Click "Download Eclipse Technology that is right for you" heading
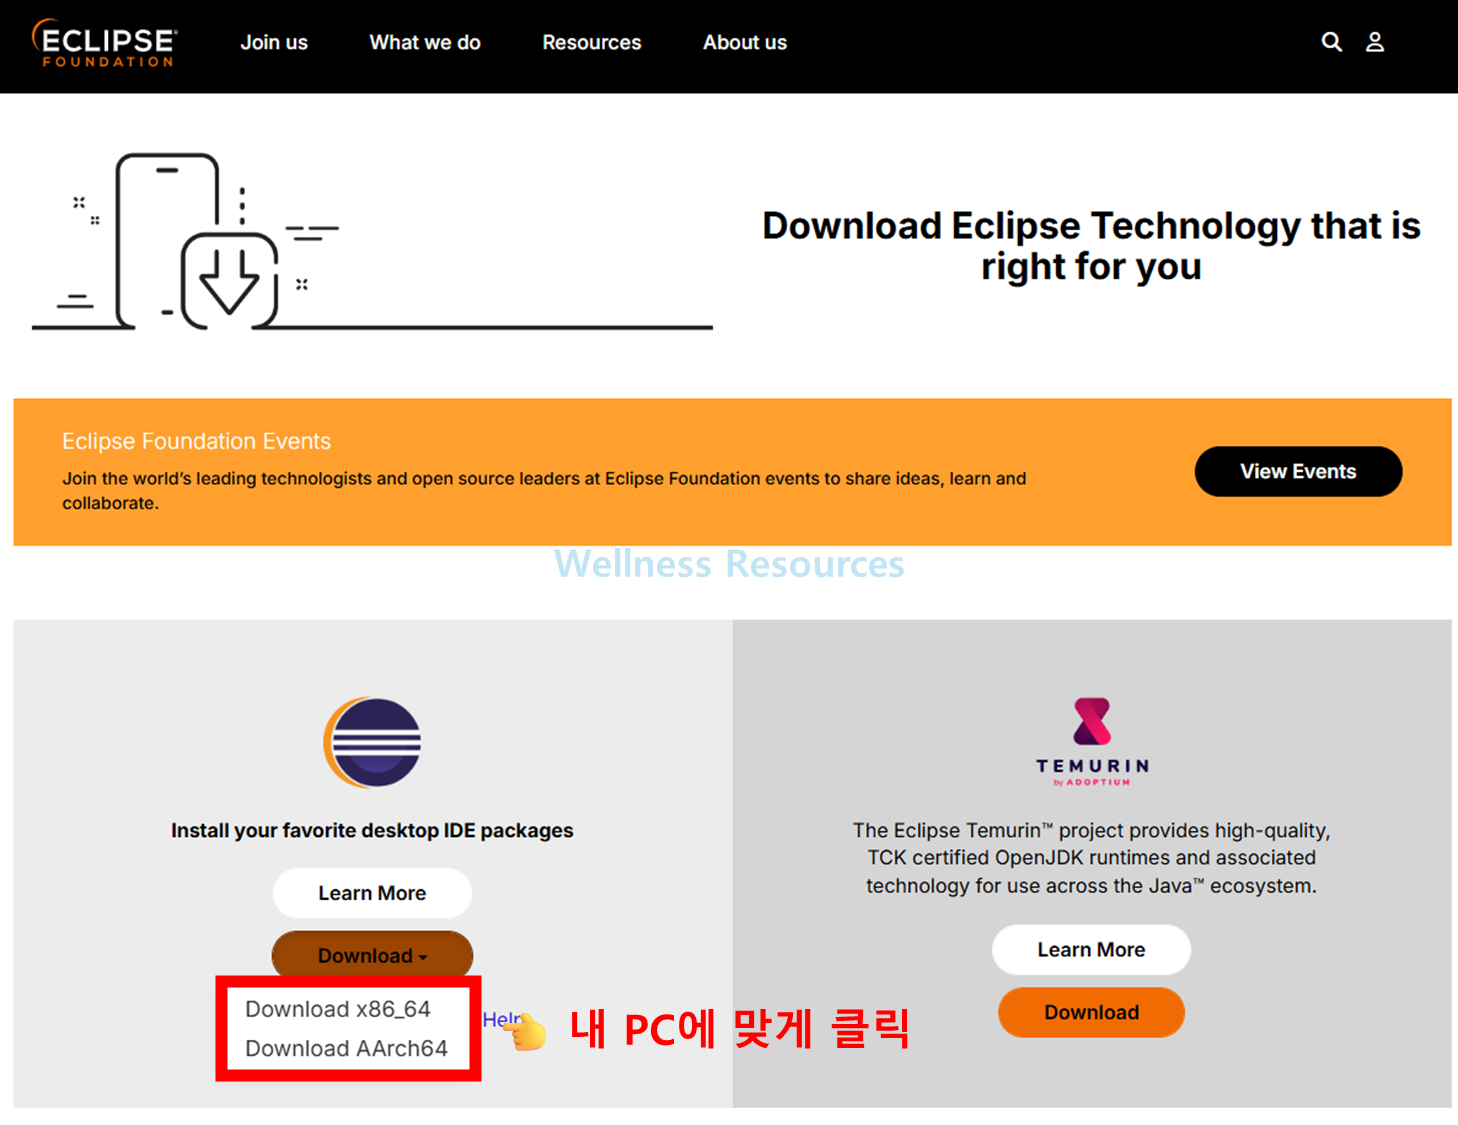This screenshot has height=1125, width=1458. click(x=1091, y=246)
